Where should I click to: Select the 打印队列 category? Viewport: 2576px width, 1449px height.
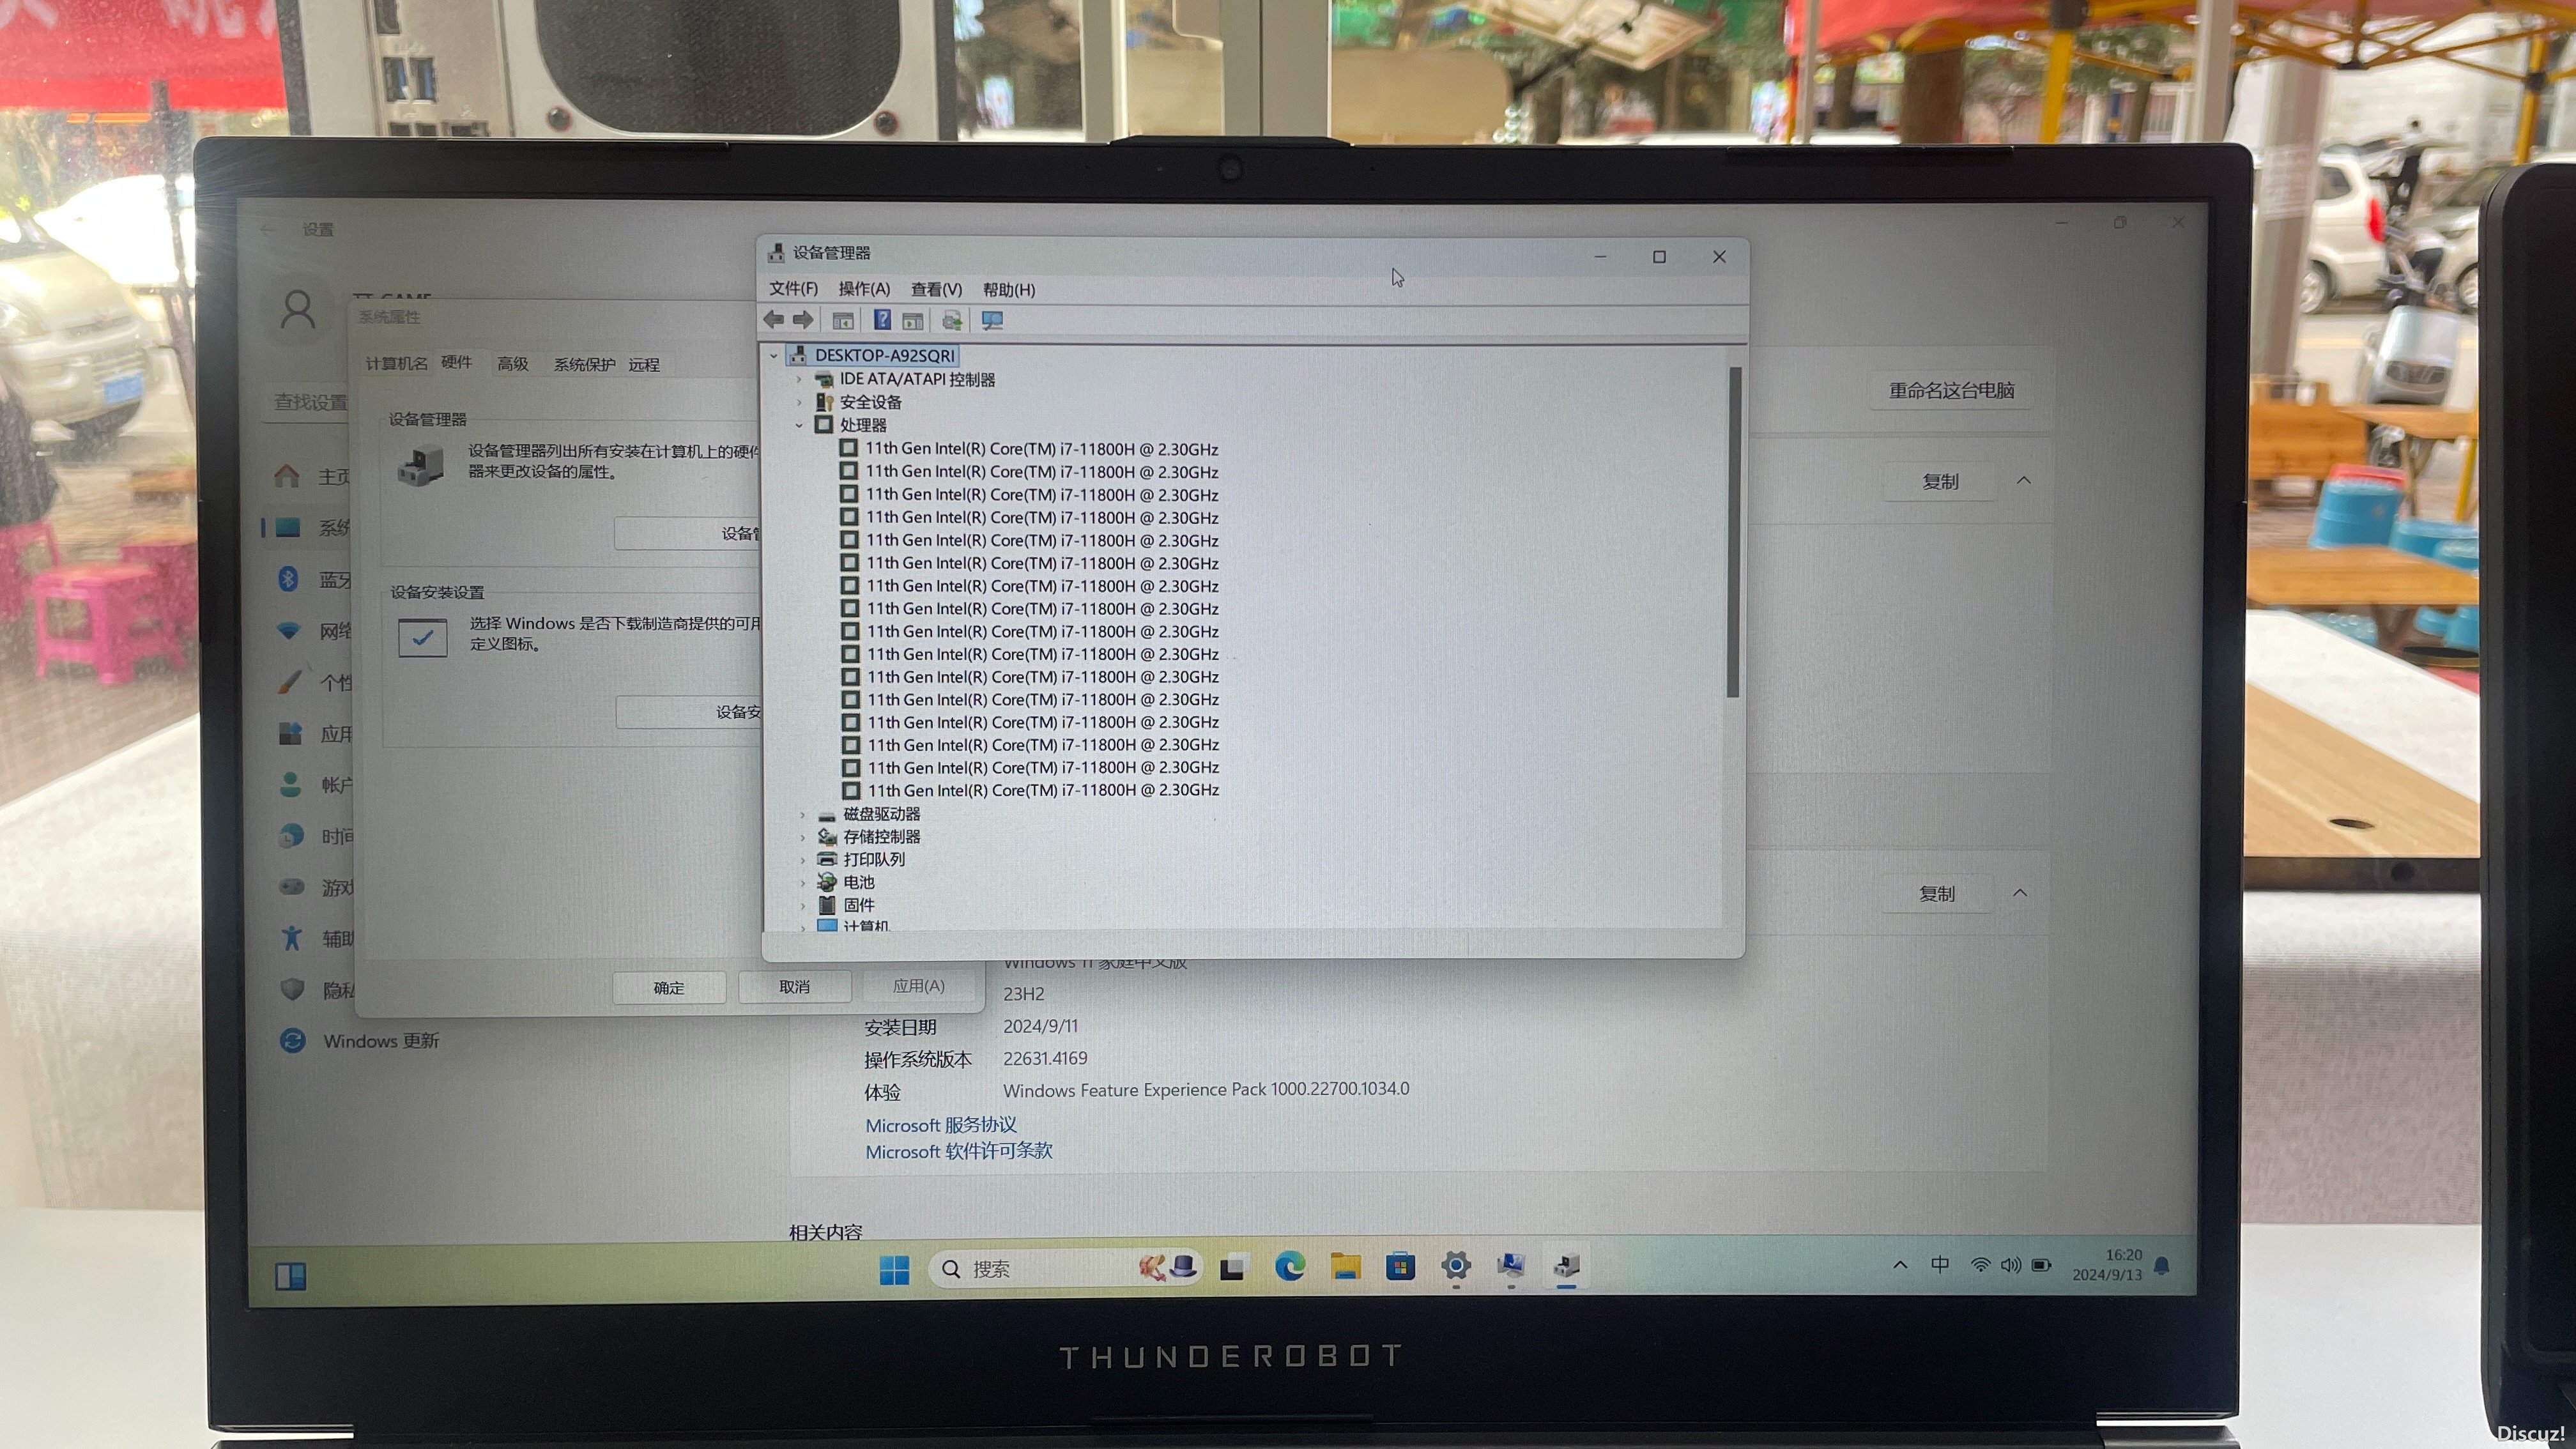point(874,860)
